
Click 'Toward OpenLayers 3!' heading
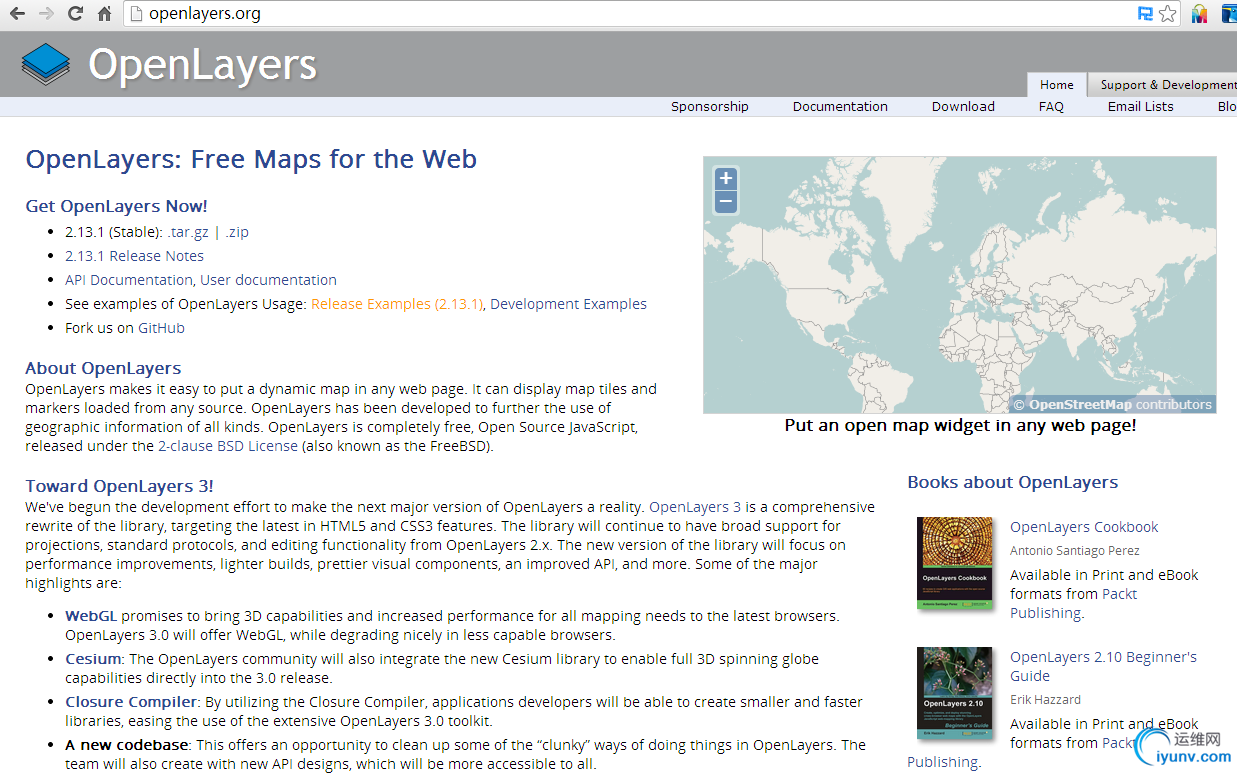click(119, 486)
